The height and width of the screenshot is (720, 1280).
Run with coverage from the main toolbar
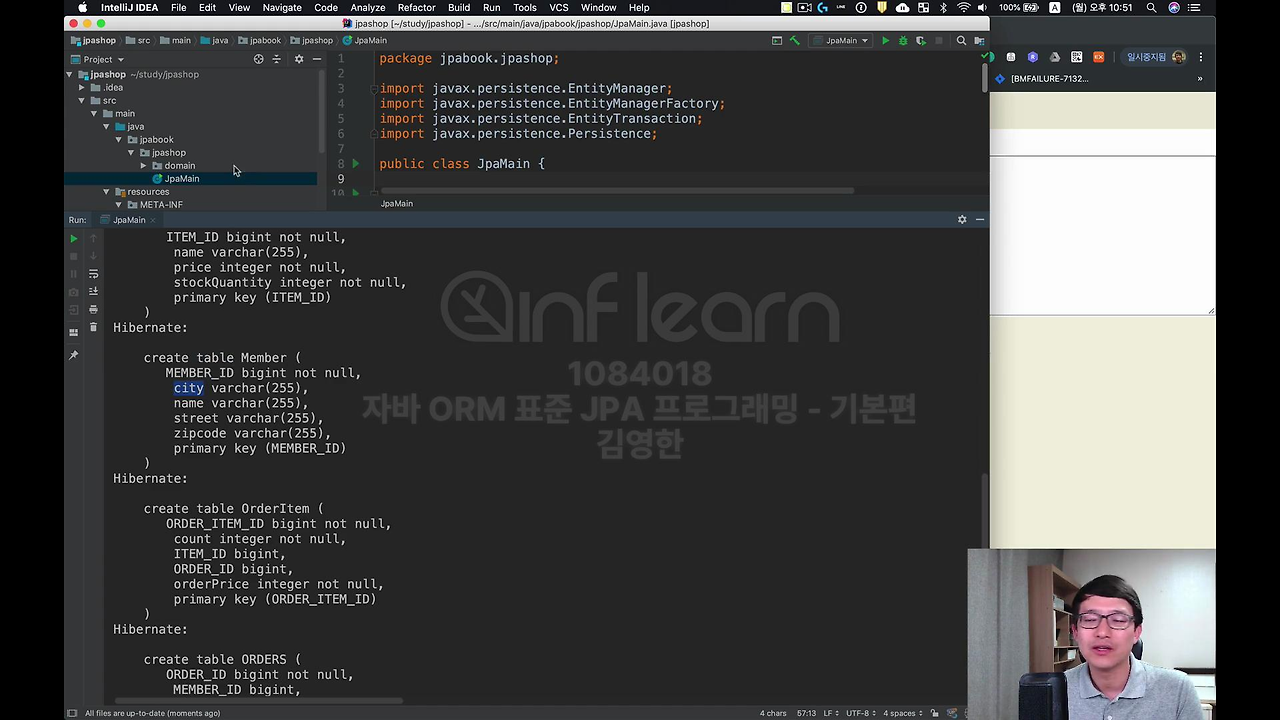pos(921,41)
